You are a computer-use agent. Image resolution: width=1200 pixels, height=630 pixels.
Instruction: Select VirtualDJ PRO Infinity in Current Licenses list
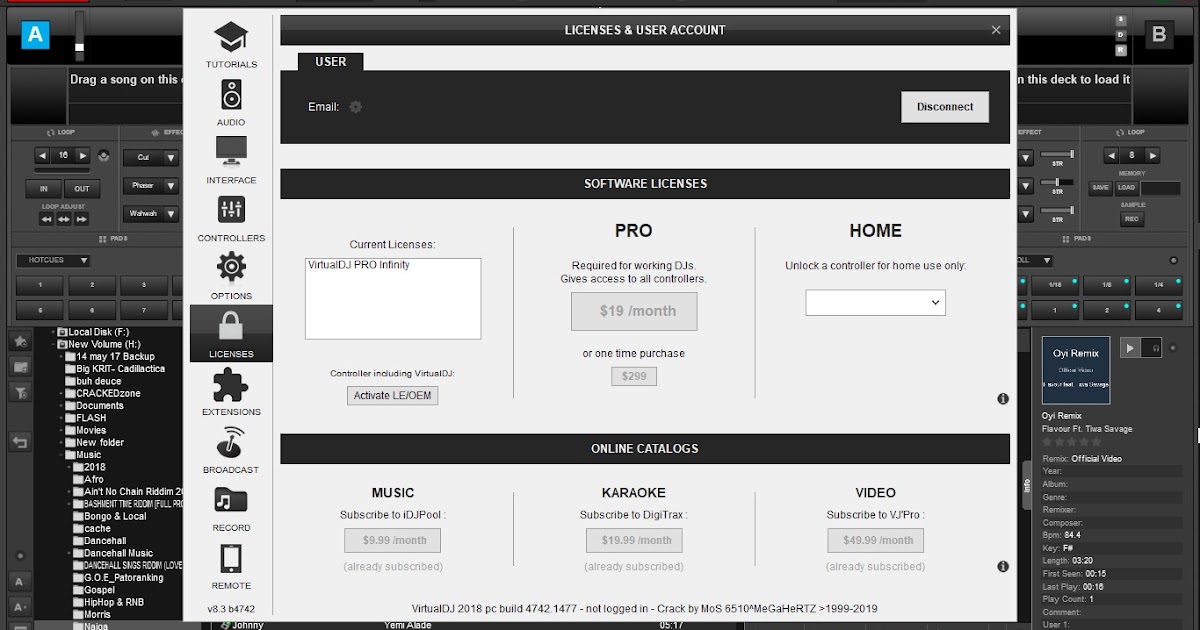pos(360,265)
